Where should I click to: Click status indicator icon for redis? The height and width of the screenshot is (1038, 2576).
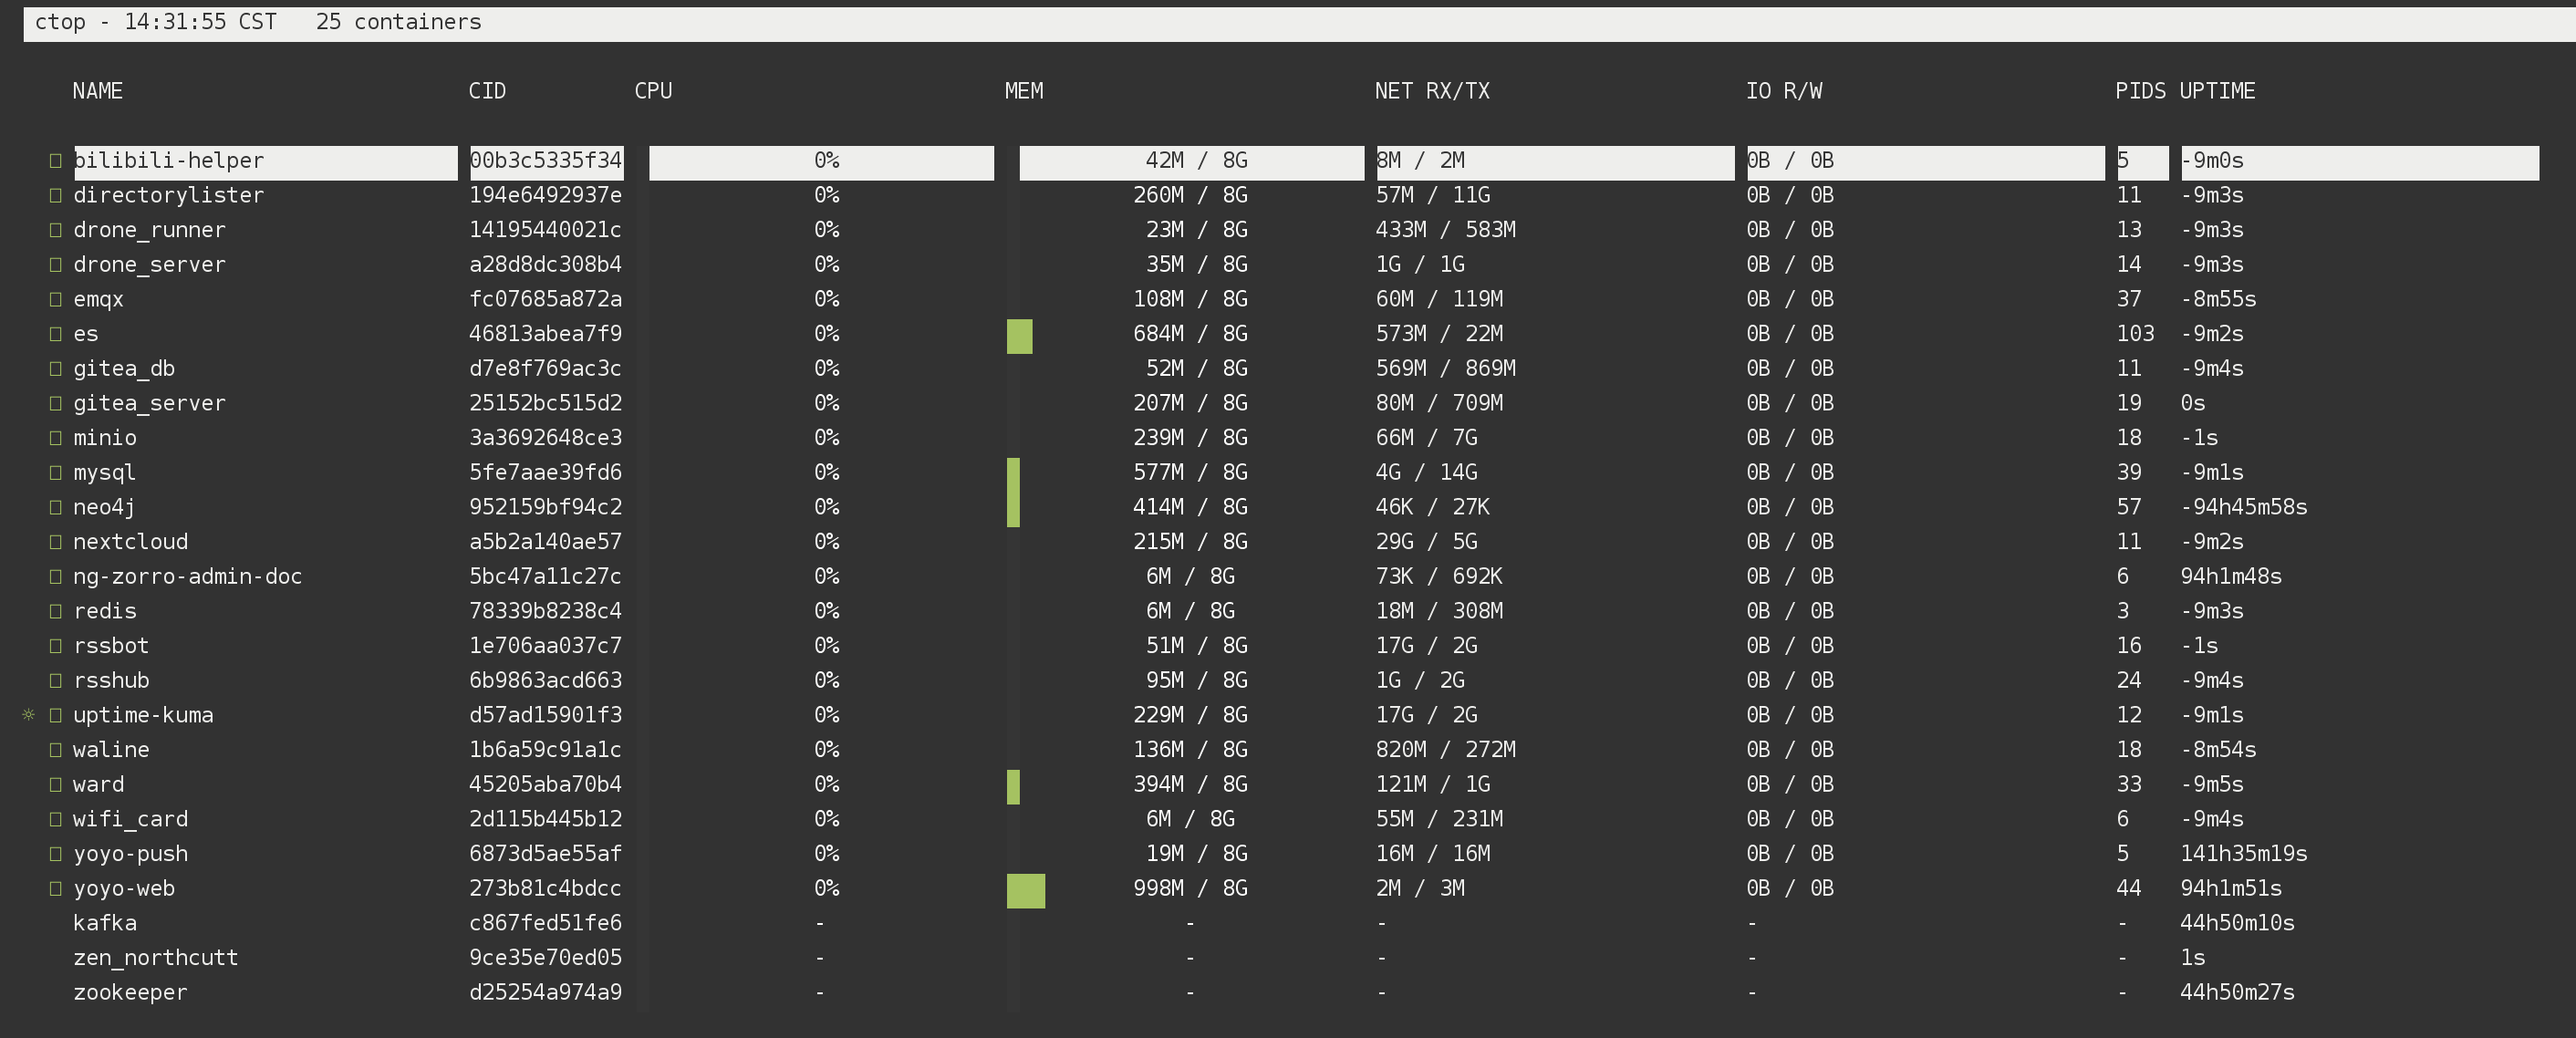click(56, 611)
